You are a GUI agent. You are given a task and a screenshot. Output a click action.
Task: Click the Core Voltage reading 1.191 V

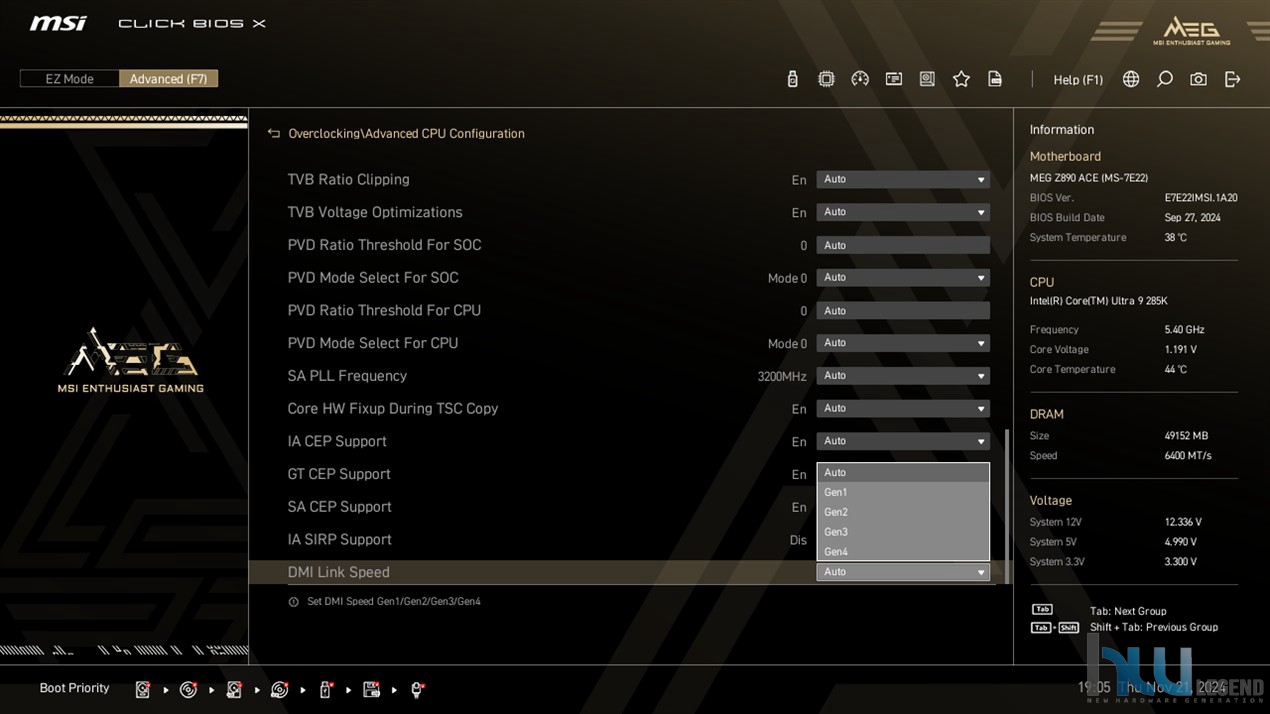pos(1181,350)
